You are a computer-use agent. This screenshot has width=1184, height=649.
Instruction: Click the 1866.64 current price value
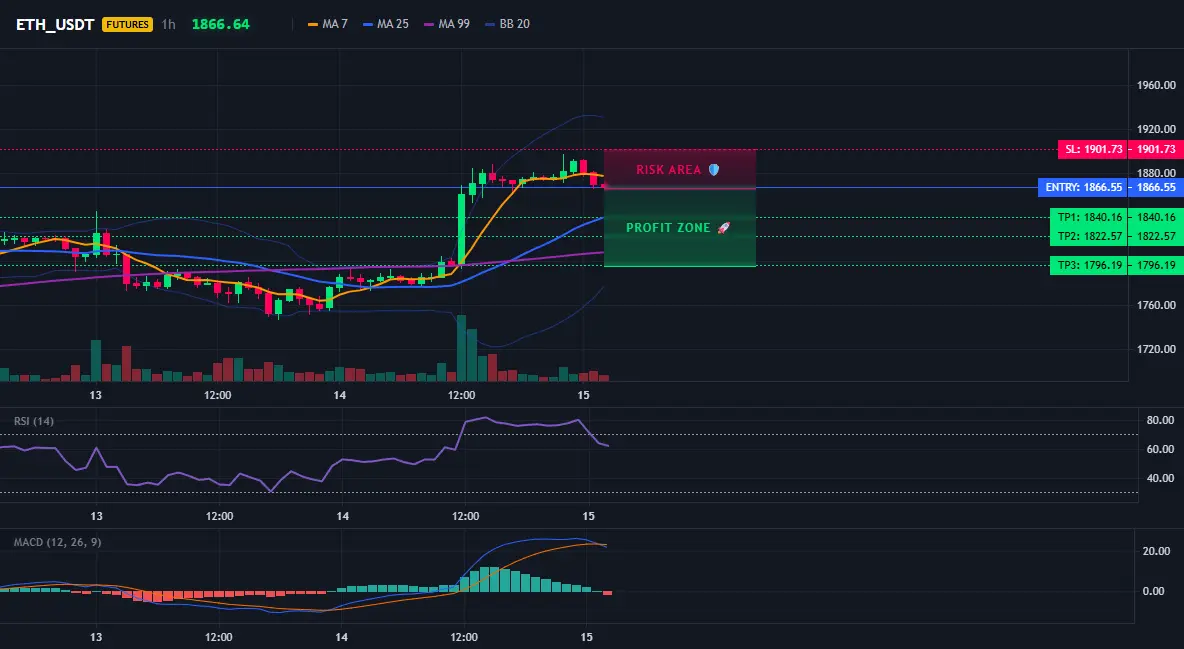220,24
